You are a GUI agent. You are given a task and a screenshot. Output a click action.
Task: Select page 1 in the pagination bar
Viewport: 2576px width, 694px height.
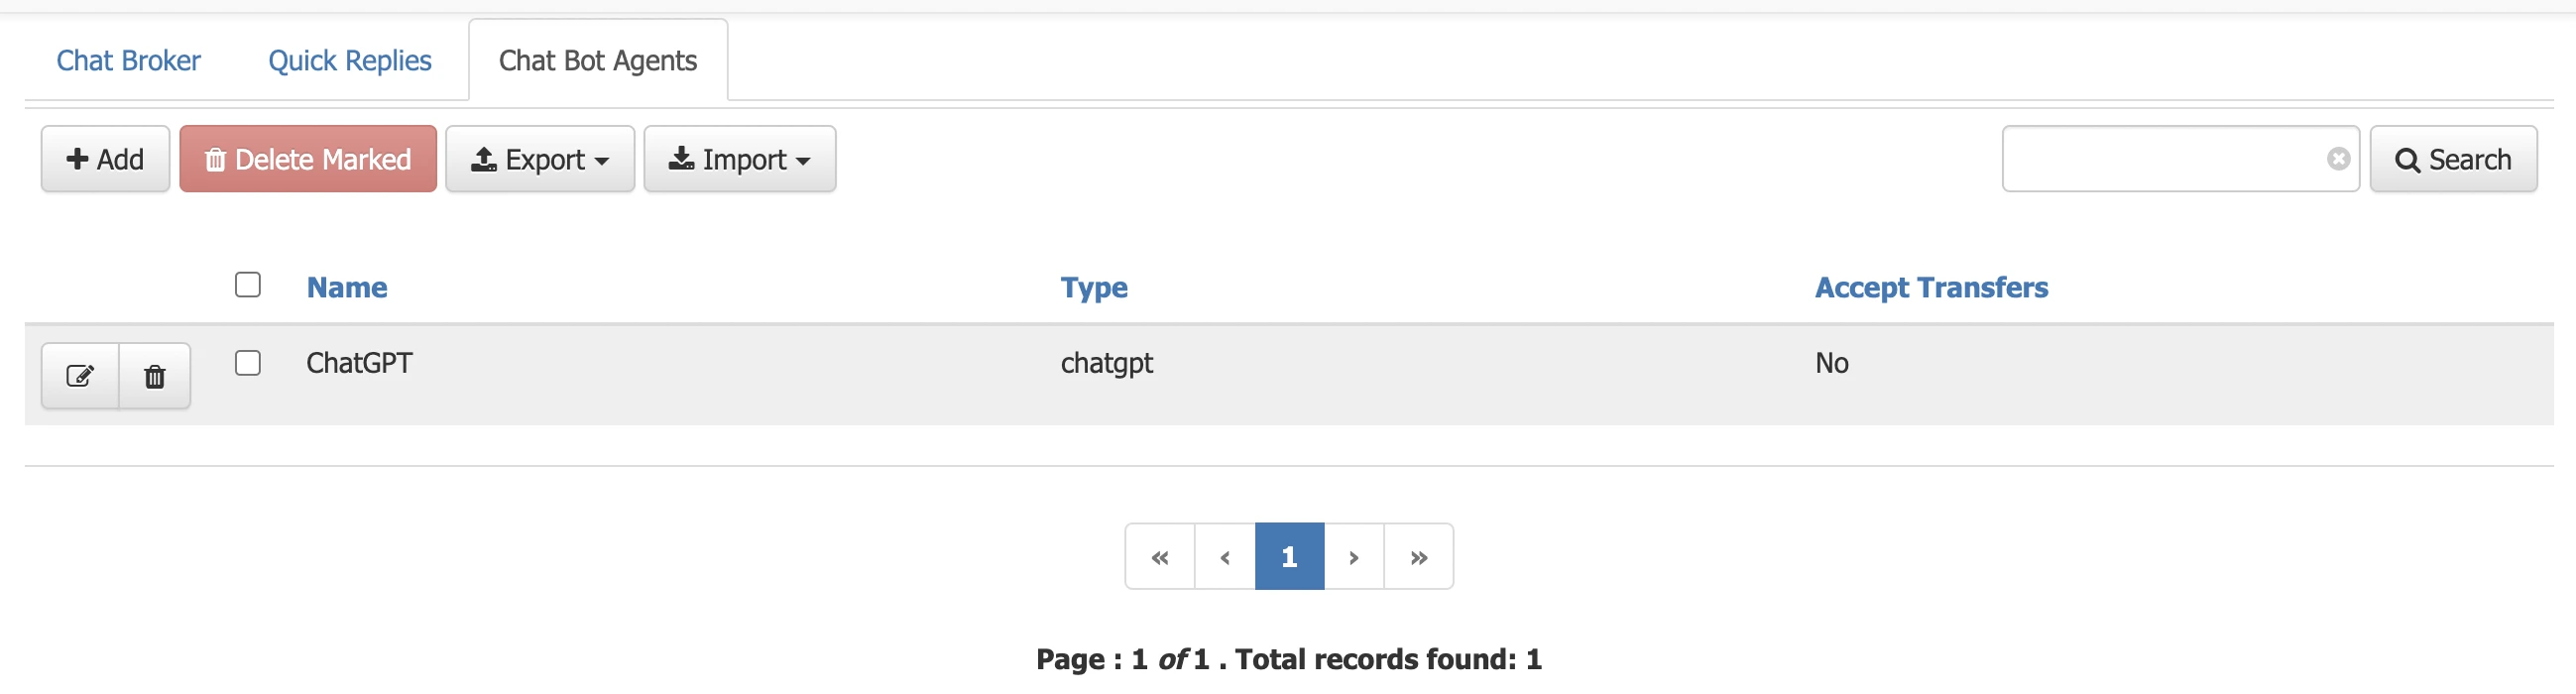point(1289,556)
